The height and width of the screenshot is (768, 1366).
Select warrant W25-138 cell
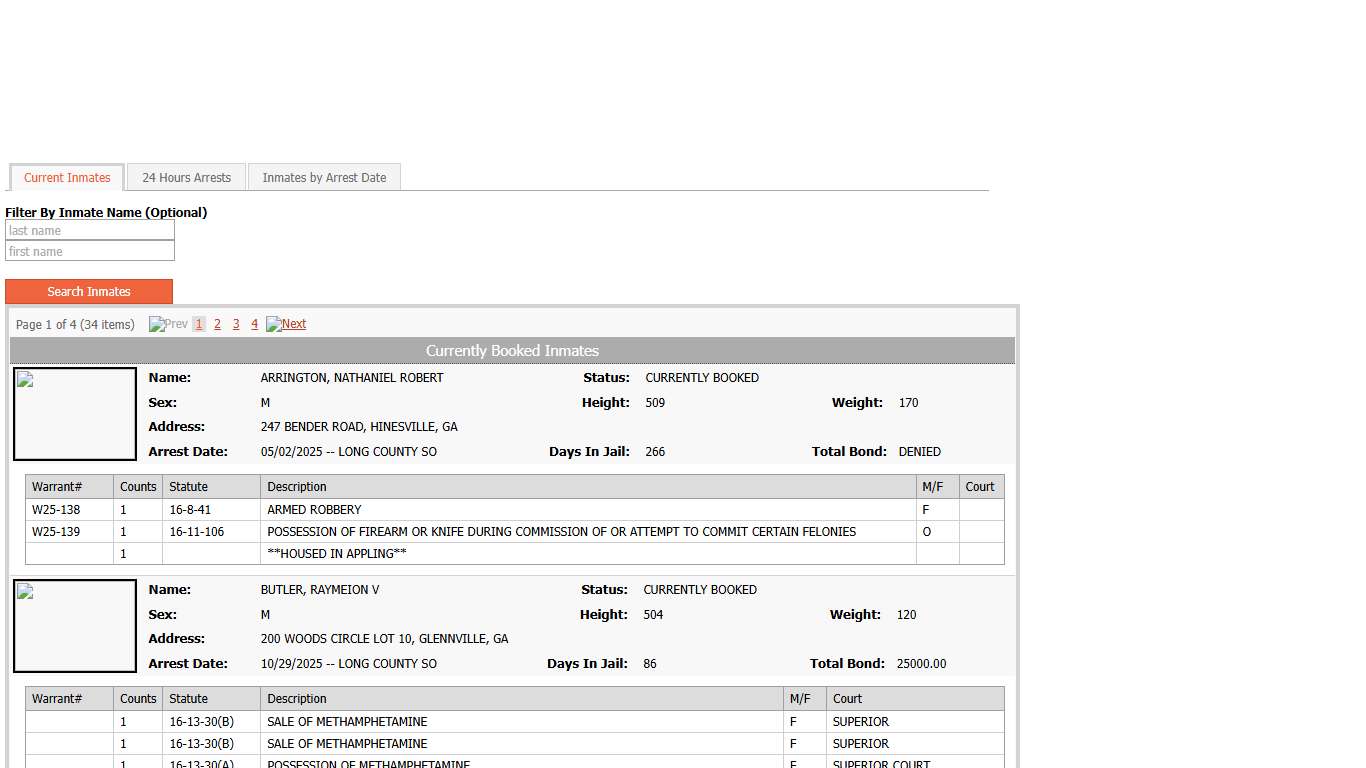56,510
